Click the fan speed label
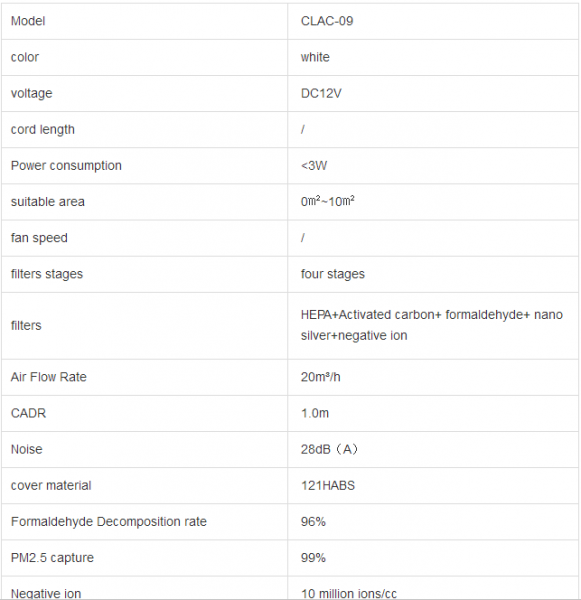 pos(39,238)
